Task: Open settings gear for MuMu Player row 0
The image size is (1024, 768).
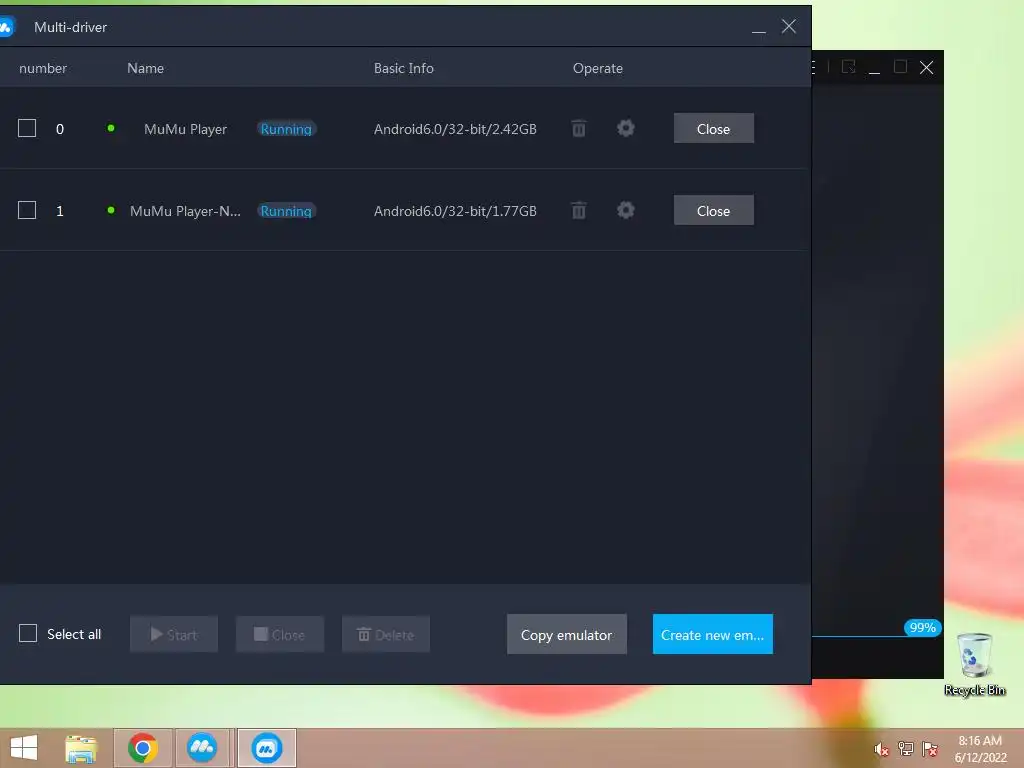Action: 626,128
